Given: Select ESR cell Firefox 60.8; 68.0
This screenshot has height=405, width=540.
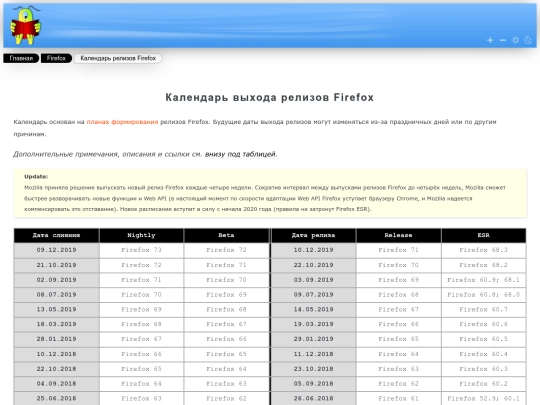Looking at the screenshot, I should pos(484,295).
